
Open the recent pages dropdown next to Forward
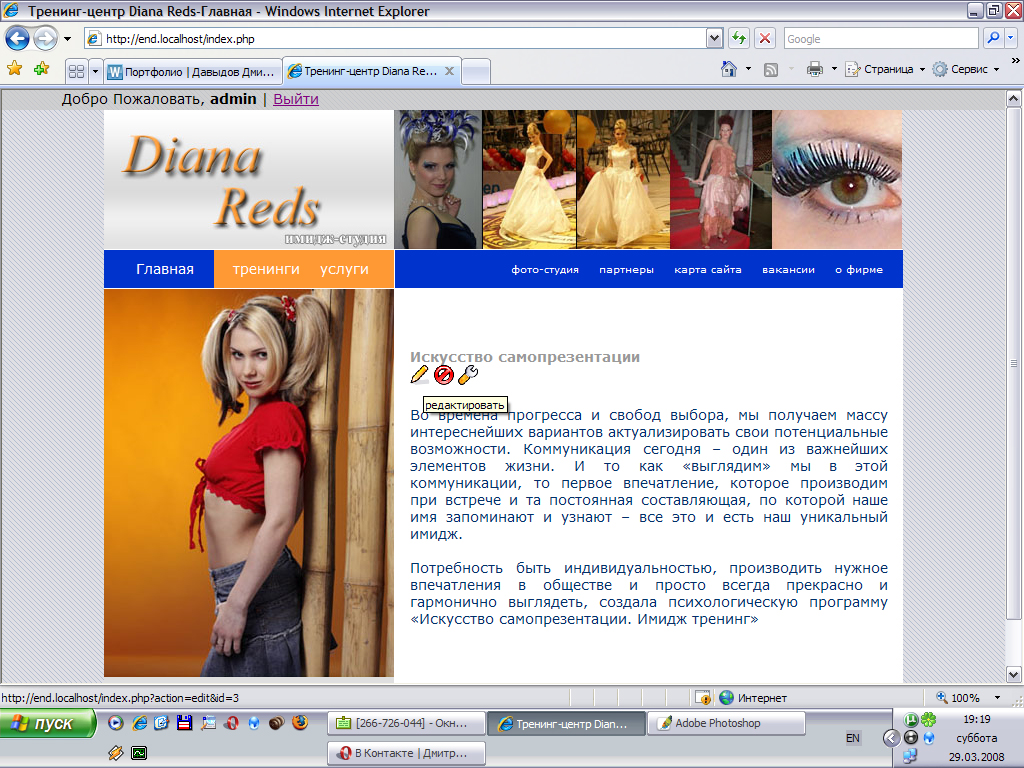pyautogui.click(x=67, y=39)
